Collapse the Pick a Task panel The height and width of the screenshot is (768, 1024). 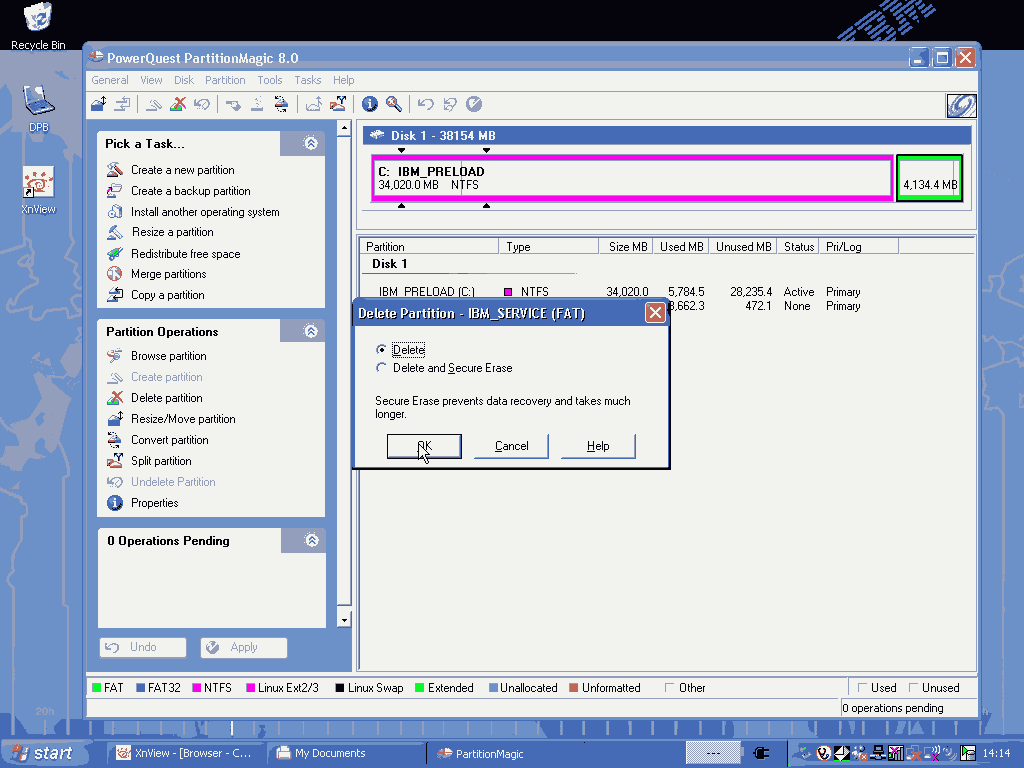click(x=311, y=144)
